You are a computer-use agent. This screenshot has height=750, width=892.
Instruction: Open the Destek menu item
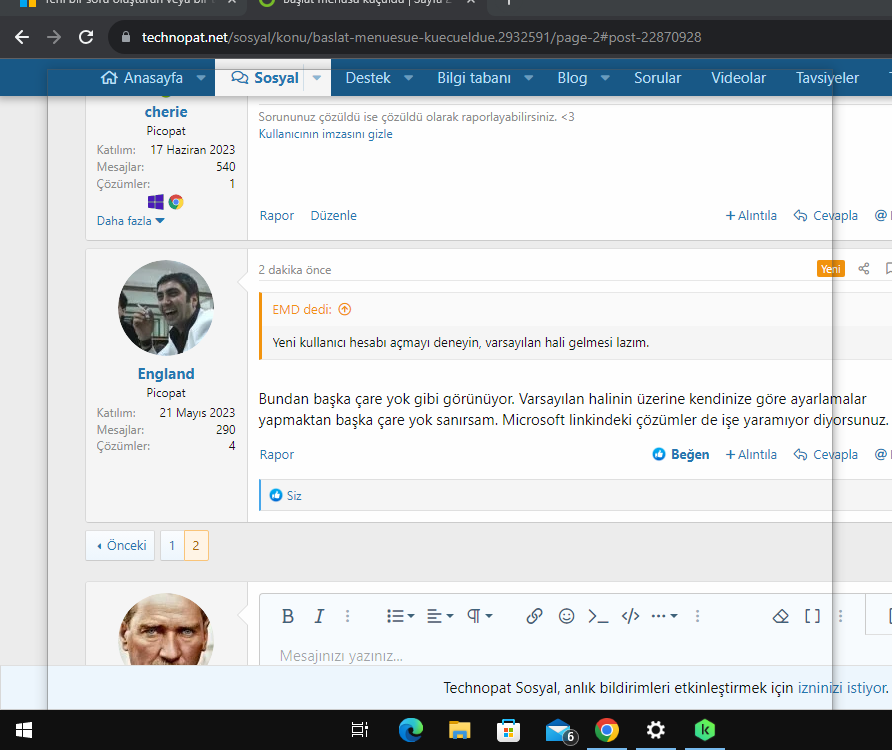pos(368,78)
